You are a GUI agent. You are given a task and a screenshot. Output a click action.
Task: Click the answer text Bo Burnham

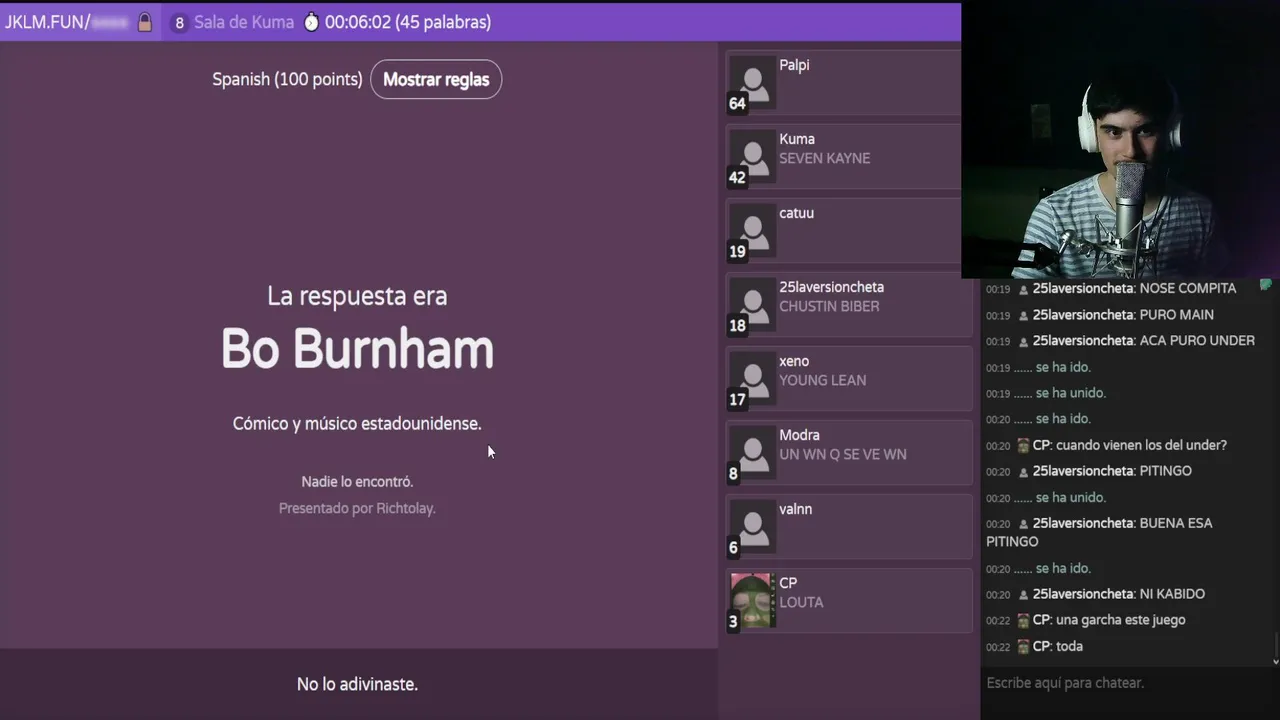coord(357,349)
